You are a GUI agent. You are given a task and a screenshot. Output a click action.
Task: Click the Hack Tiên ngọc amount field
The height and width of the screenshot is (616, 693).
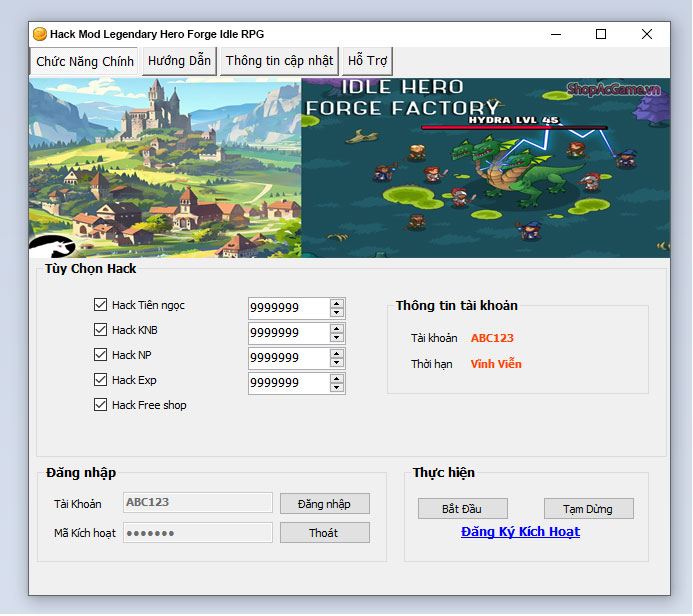click(289, 308)
